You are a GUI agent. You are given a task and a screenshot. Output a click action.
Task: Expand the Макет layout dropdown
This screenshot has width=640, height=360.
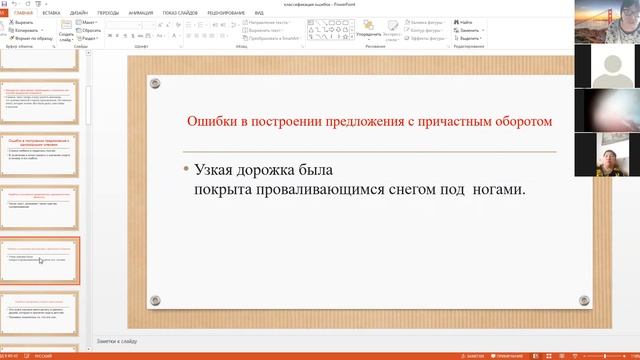click(x=87, y=22)
